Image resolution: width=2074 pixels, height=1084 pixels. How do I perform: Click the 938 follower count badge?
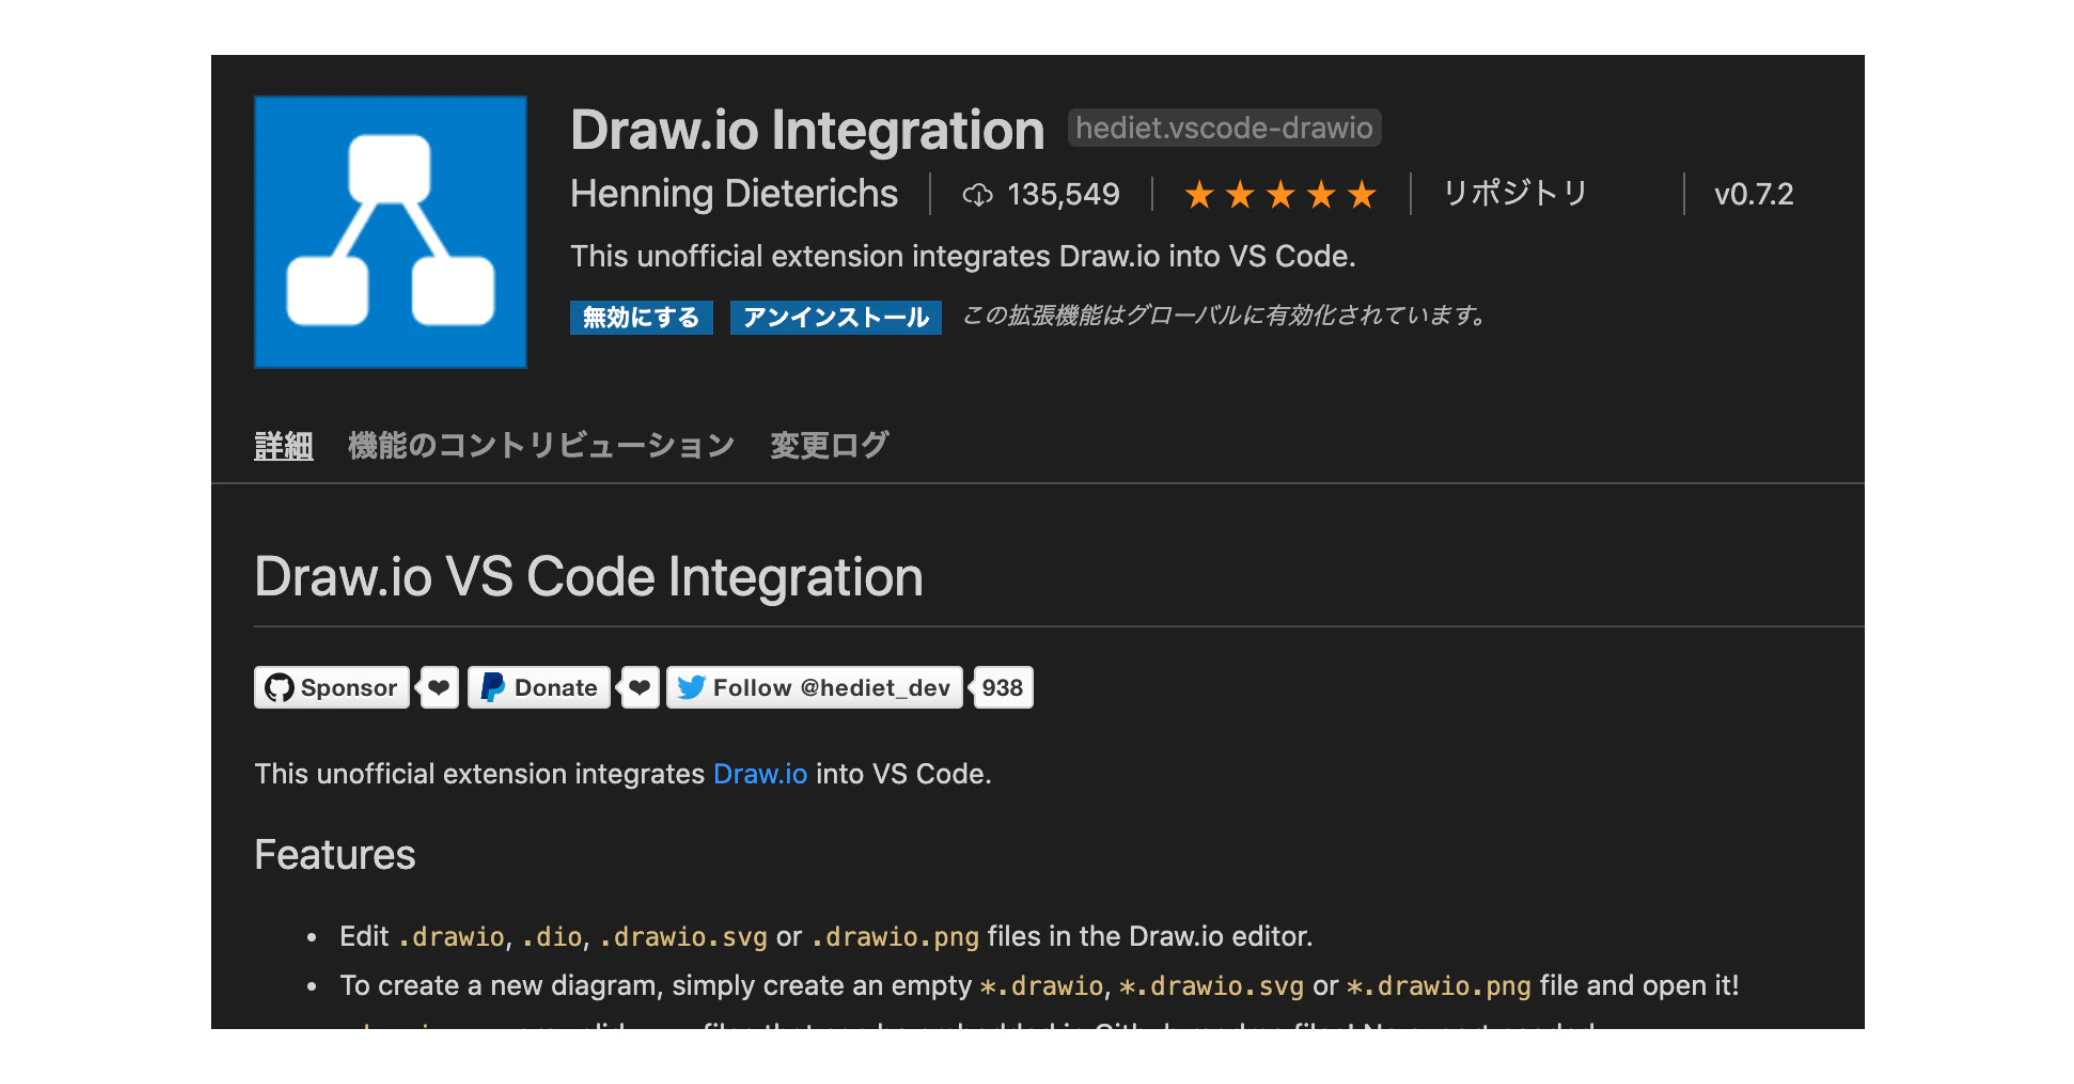tap(1002, 688)
